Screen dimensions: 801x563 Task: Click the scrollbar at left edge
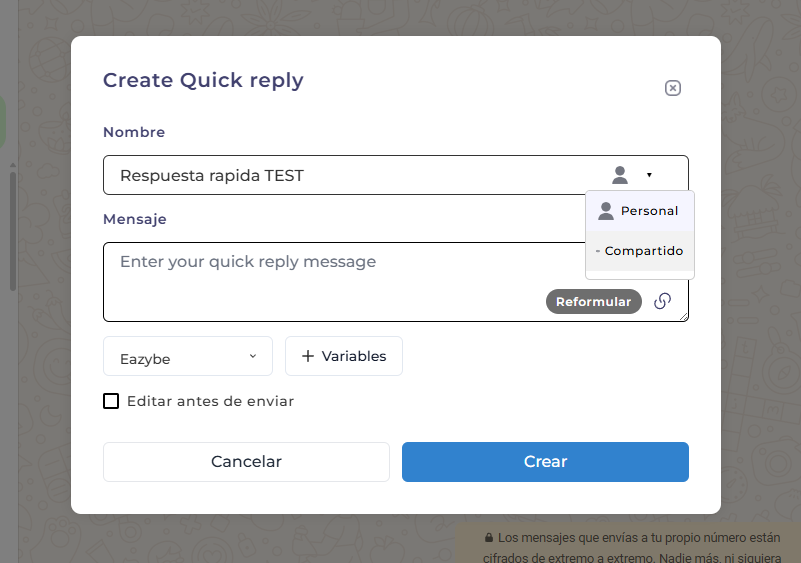click(x=13, y=230)
